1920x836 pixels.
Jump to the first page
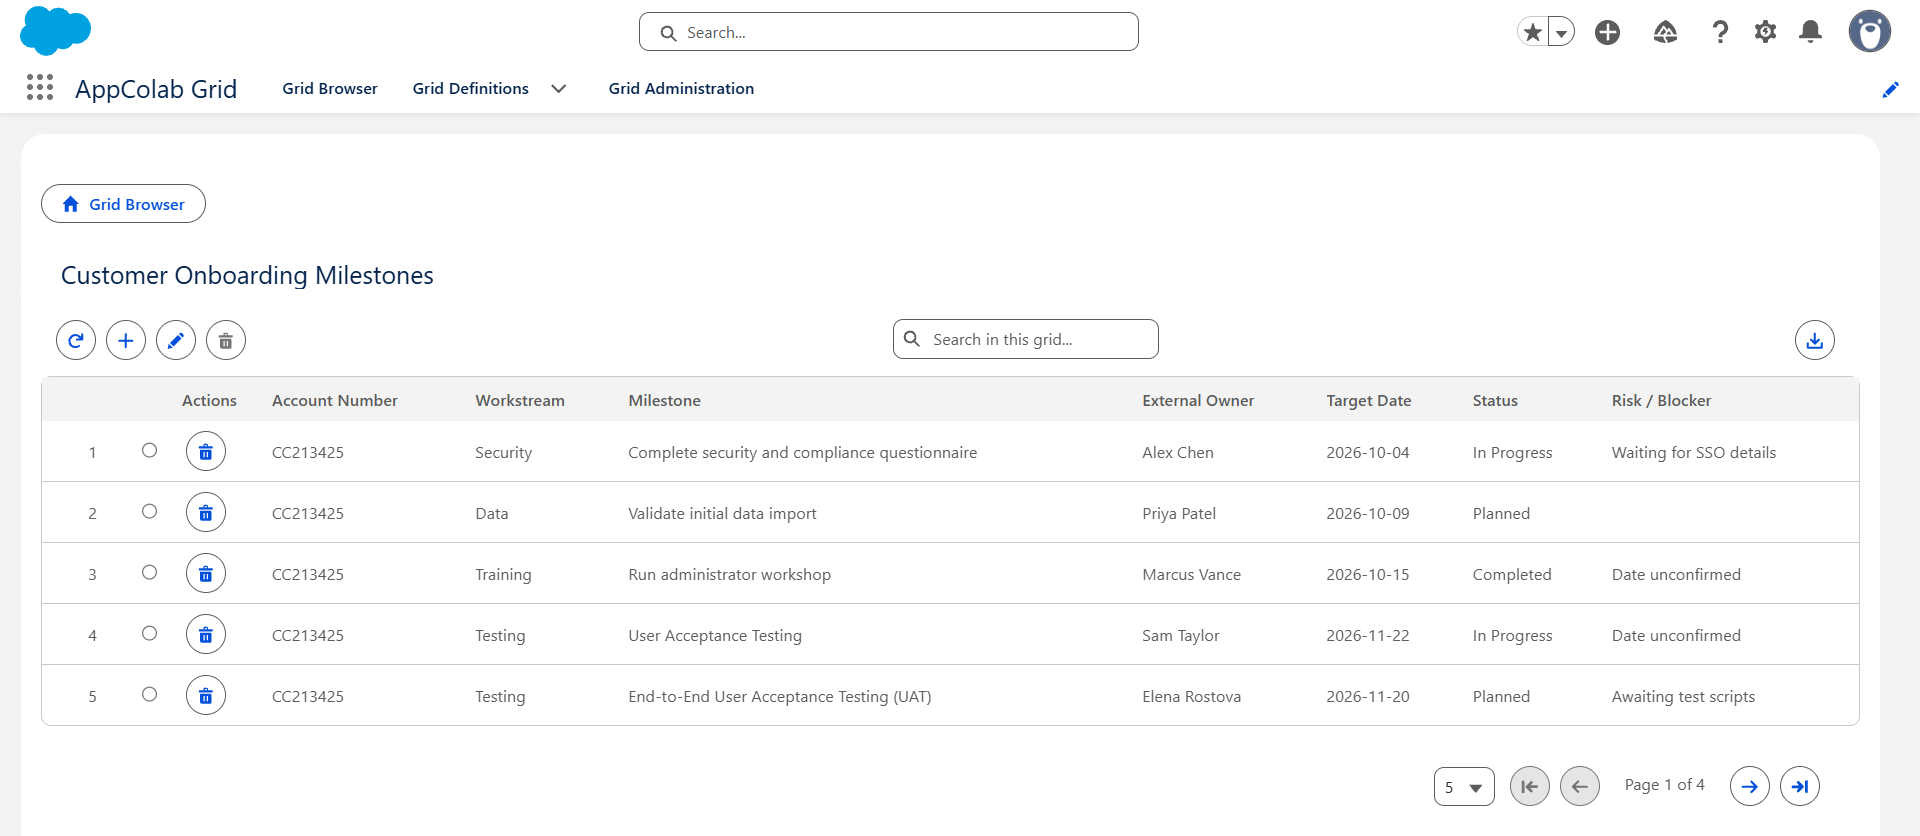tap(1530, 786)
